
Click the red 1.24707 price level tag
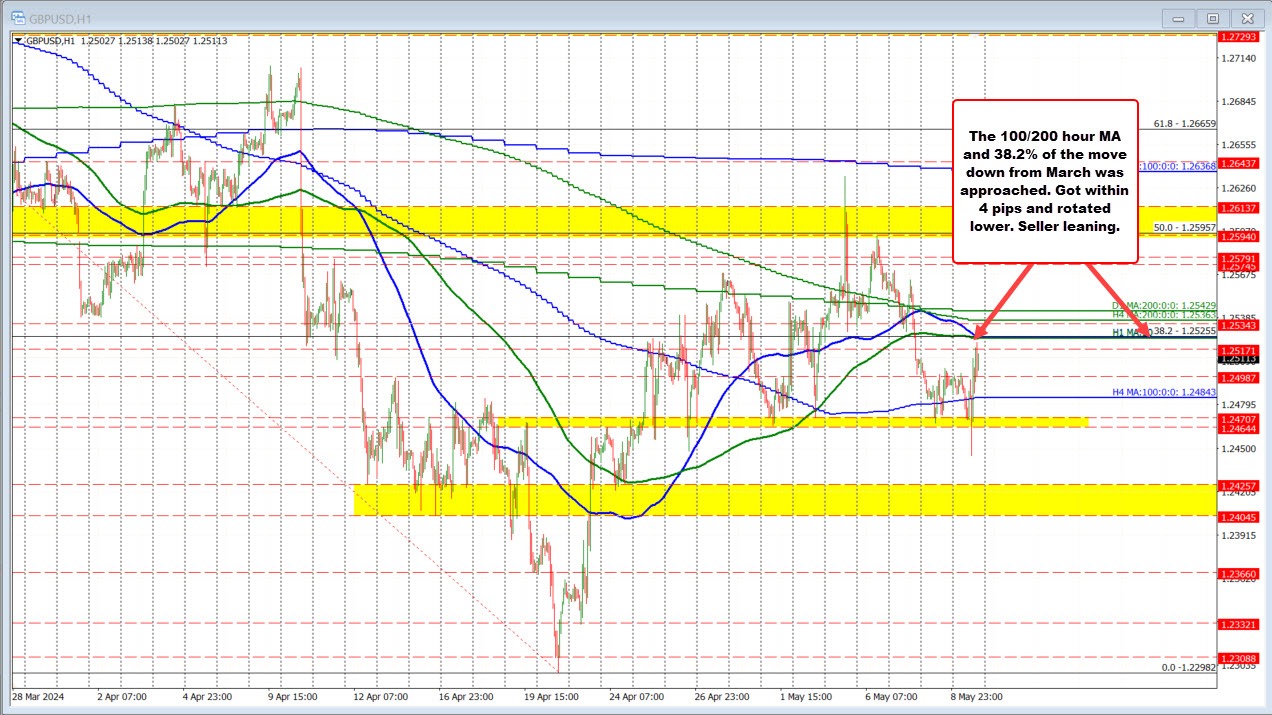click(1238, 419)
